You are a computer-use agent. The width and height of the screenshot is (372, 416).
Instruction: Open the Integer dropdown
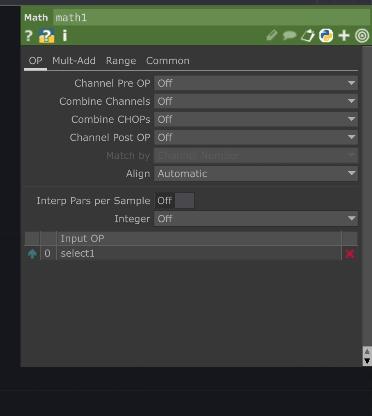click(256, 219)
